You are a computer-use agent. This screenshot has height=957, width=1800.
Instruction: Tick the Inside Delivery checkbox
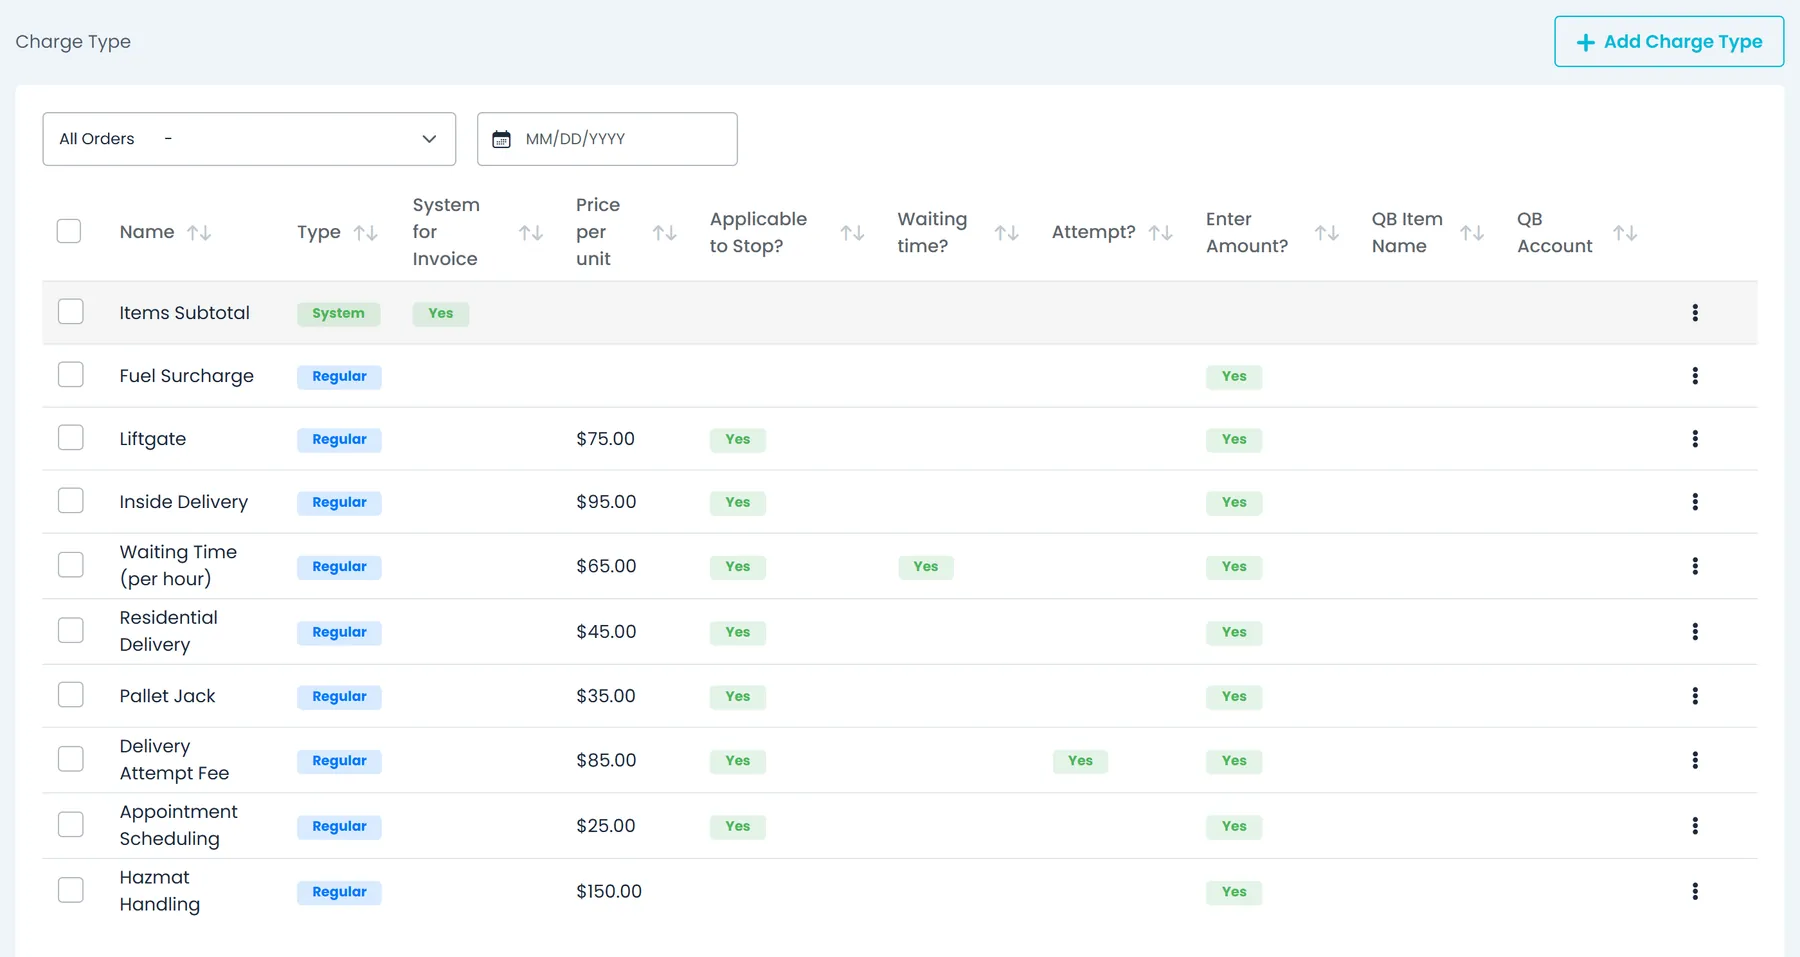pyautogui.click(x=70, y=500)
